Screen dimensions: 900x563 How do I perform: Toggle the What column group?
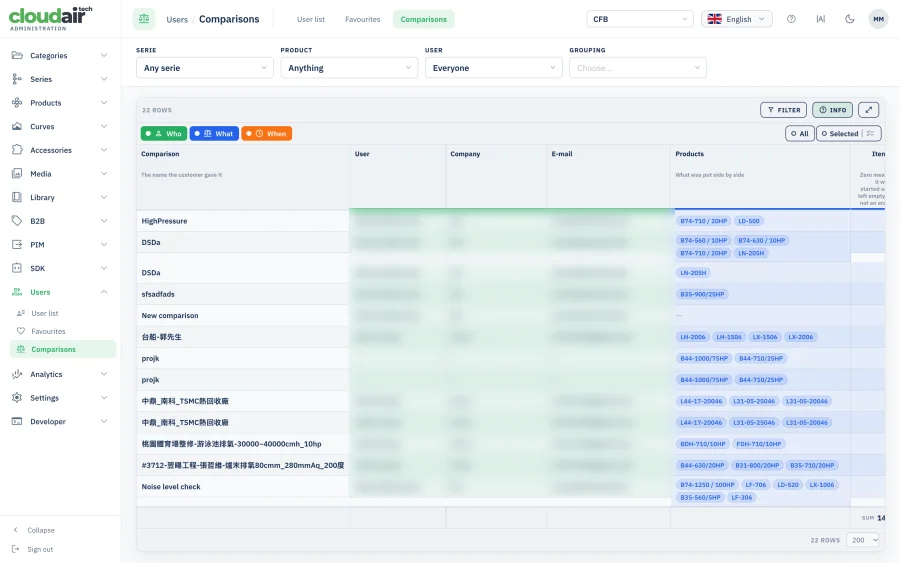(x=214, y=134)
